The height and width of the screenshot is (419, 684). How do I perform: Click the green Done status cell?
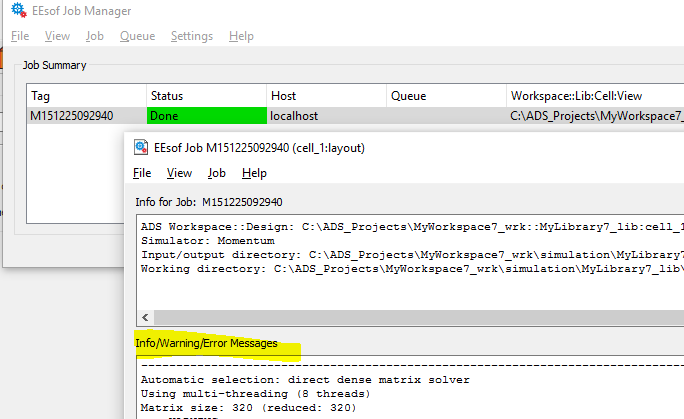click(x=206, y=116)
